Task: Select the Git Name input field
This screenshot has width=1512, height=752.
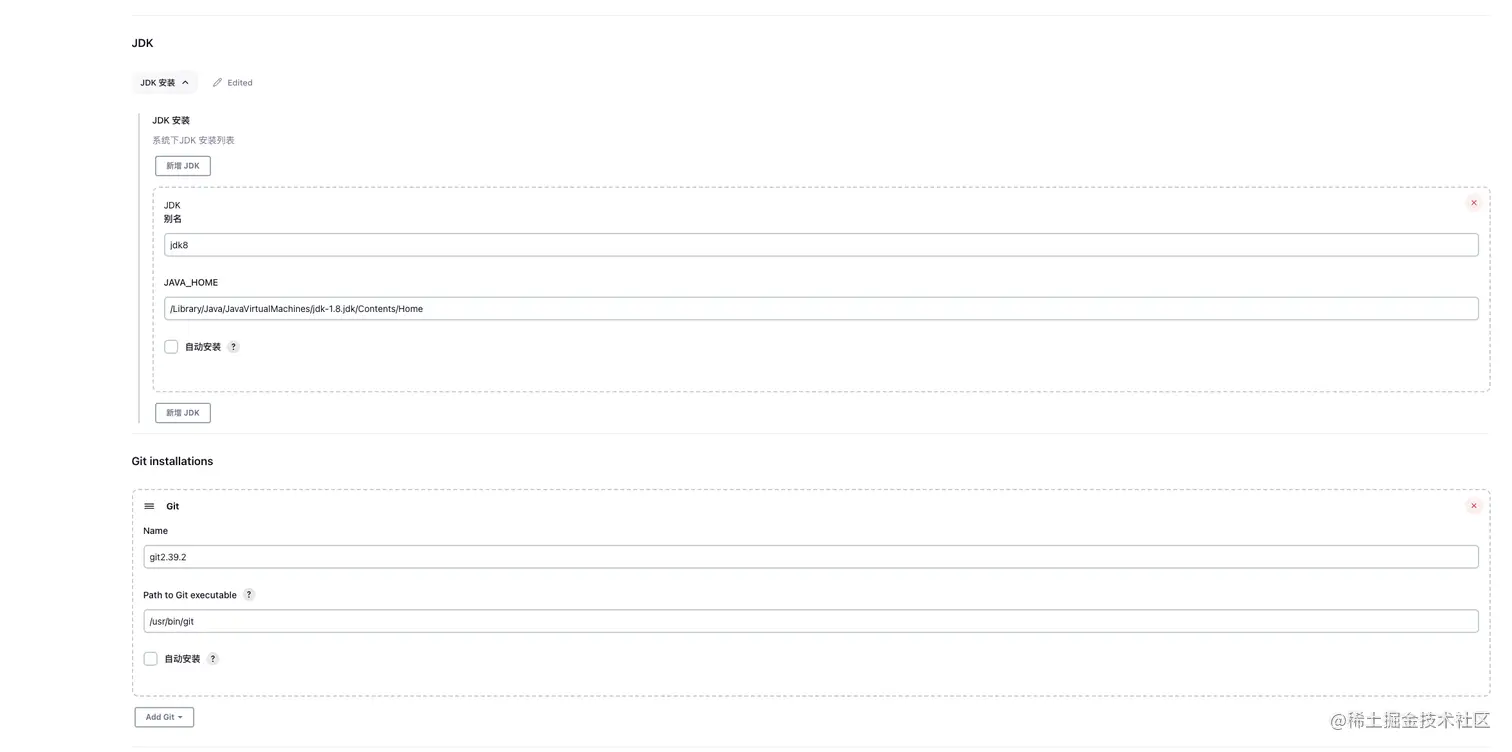Action: pyautogui.click(x=810, y=557)
